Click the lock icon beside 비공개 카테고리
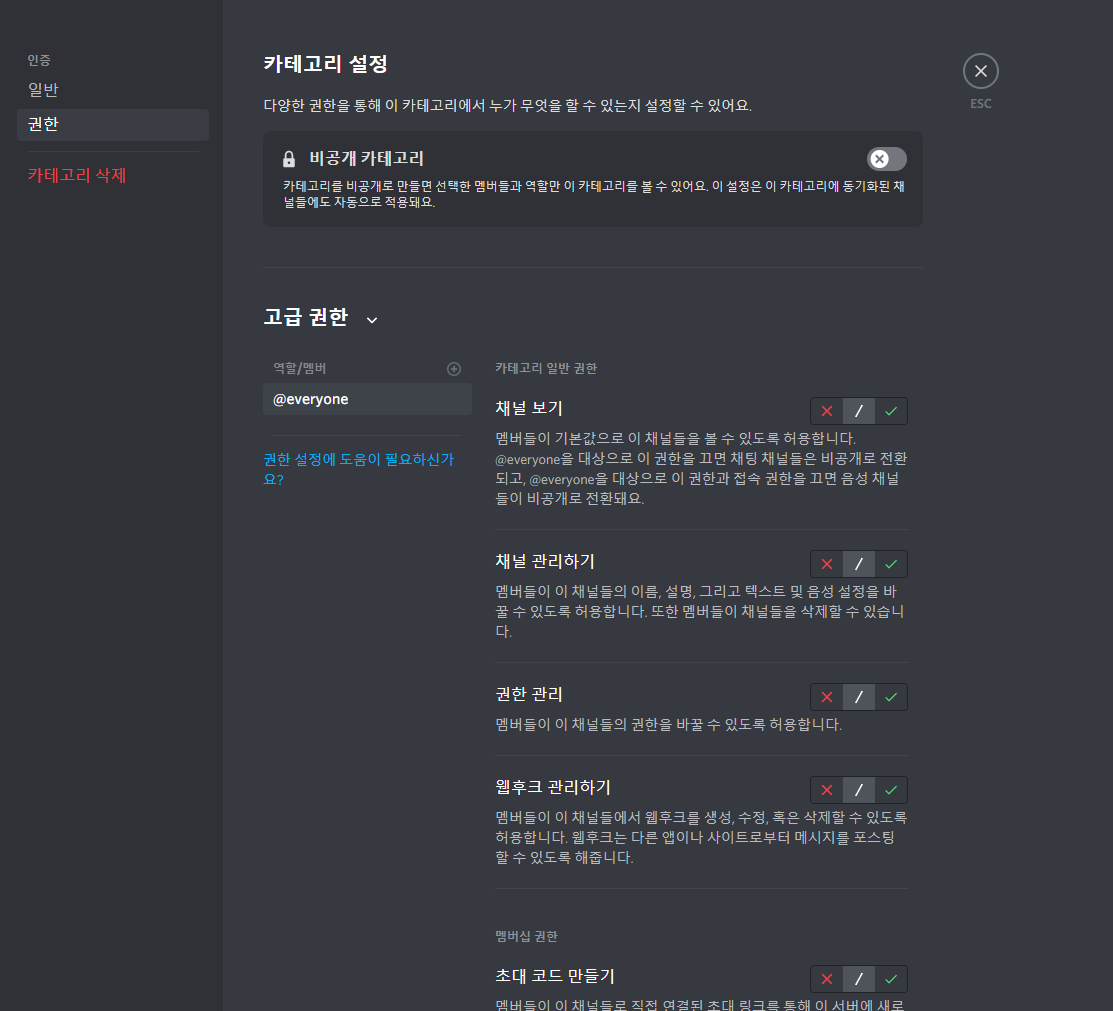The image size is (1113, 1011). coord(289,159)
